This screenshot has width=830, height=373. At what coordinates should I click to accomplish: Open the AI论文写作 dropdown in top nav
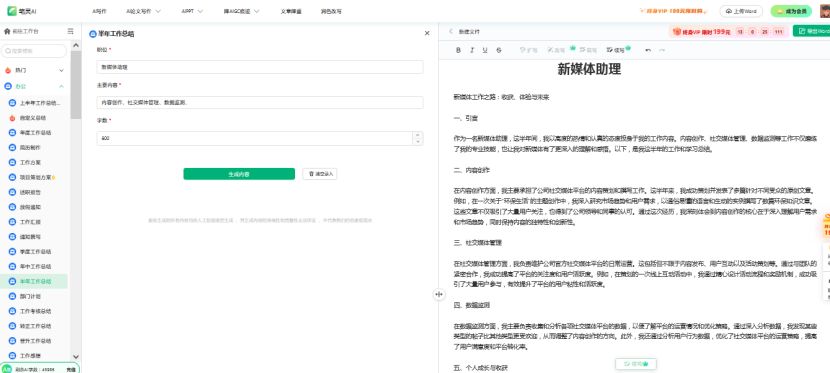(x=143, y=11)
